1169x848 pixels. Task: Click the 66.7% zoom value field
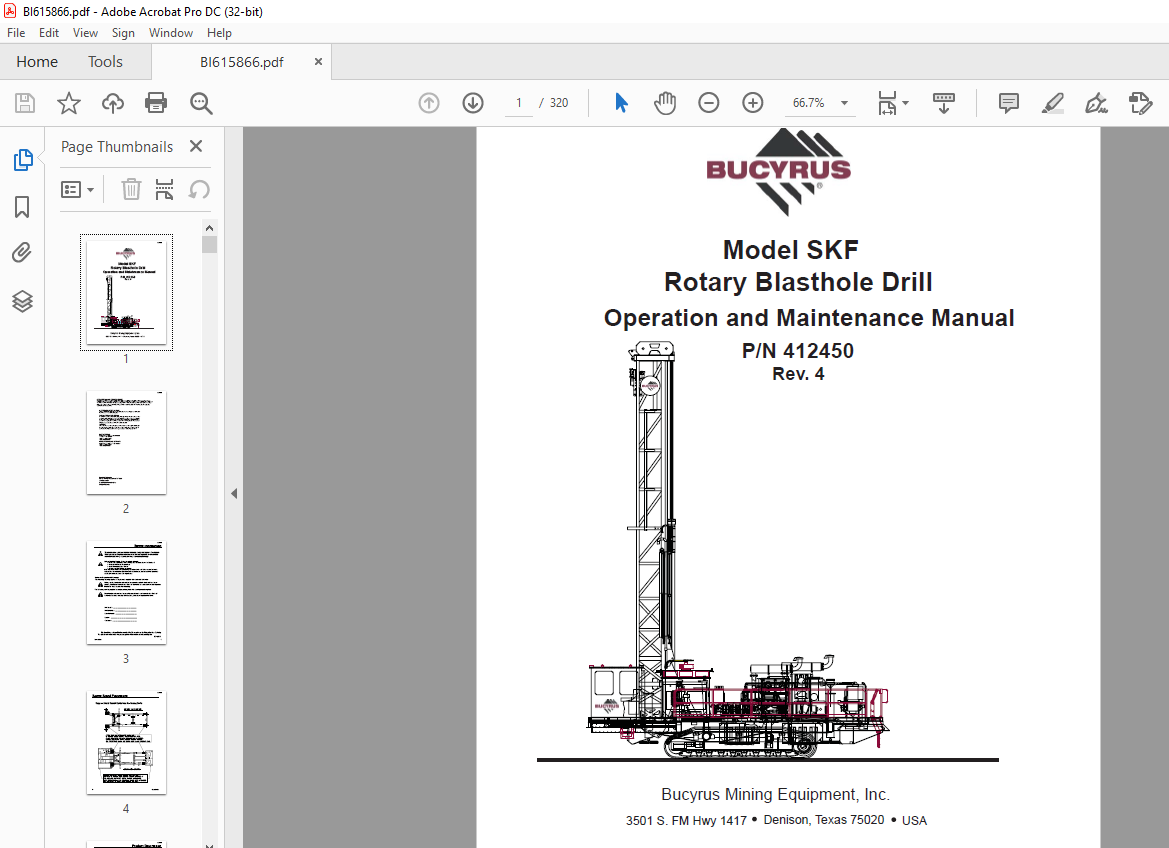(x=809, y=103)
